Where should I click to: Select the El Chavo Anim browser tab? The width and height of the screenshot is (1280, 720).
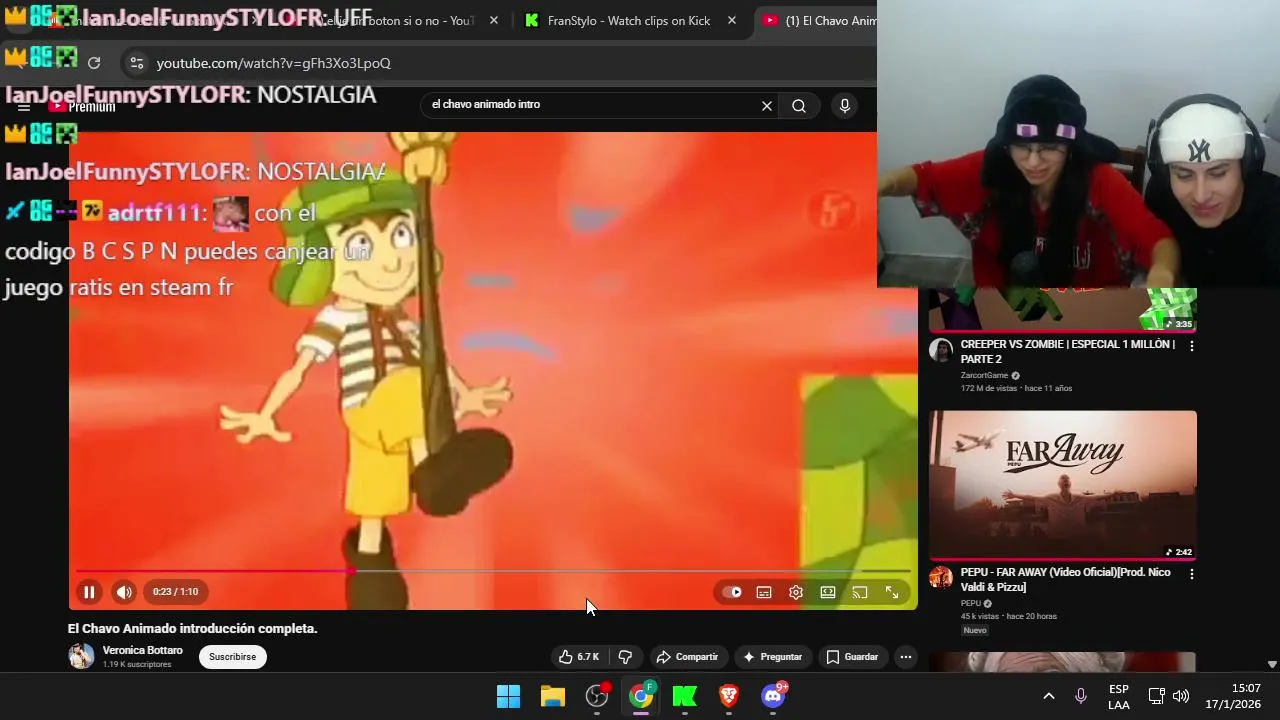pyautogui.click(x=820, y=21)
